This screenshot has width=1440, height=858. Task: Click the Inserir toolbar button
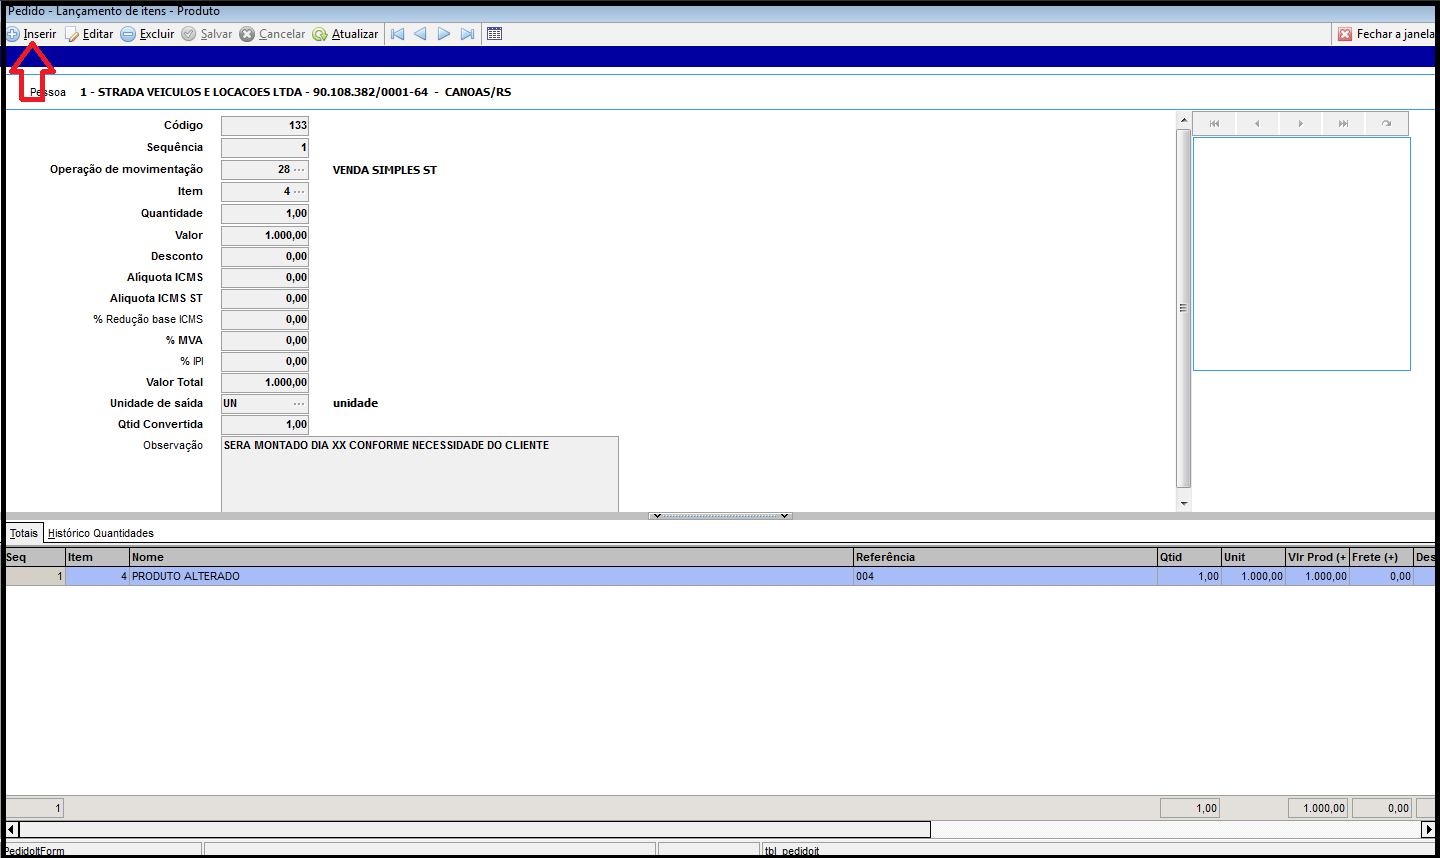32,34
